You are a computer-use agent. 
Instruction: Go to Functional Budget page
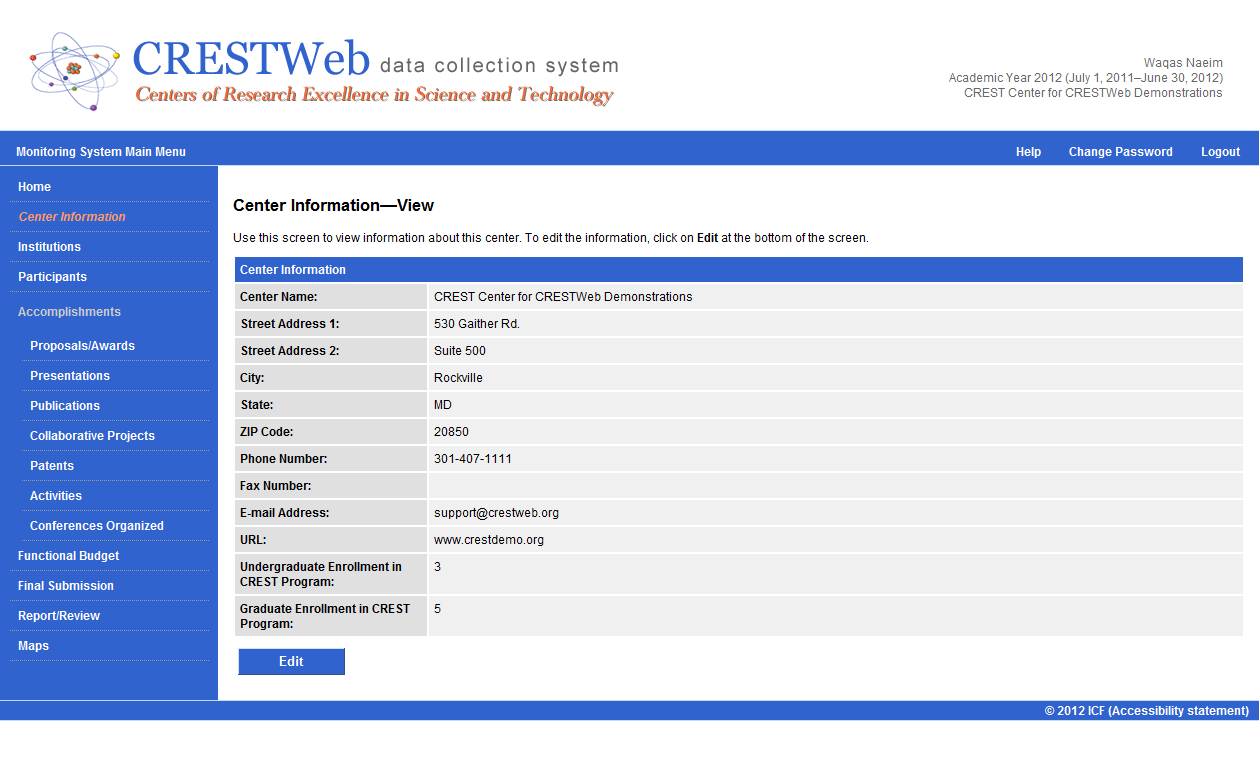(x=68, y=556)
